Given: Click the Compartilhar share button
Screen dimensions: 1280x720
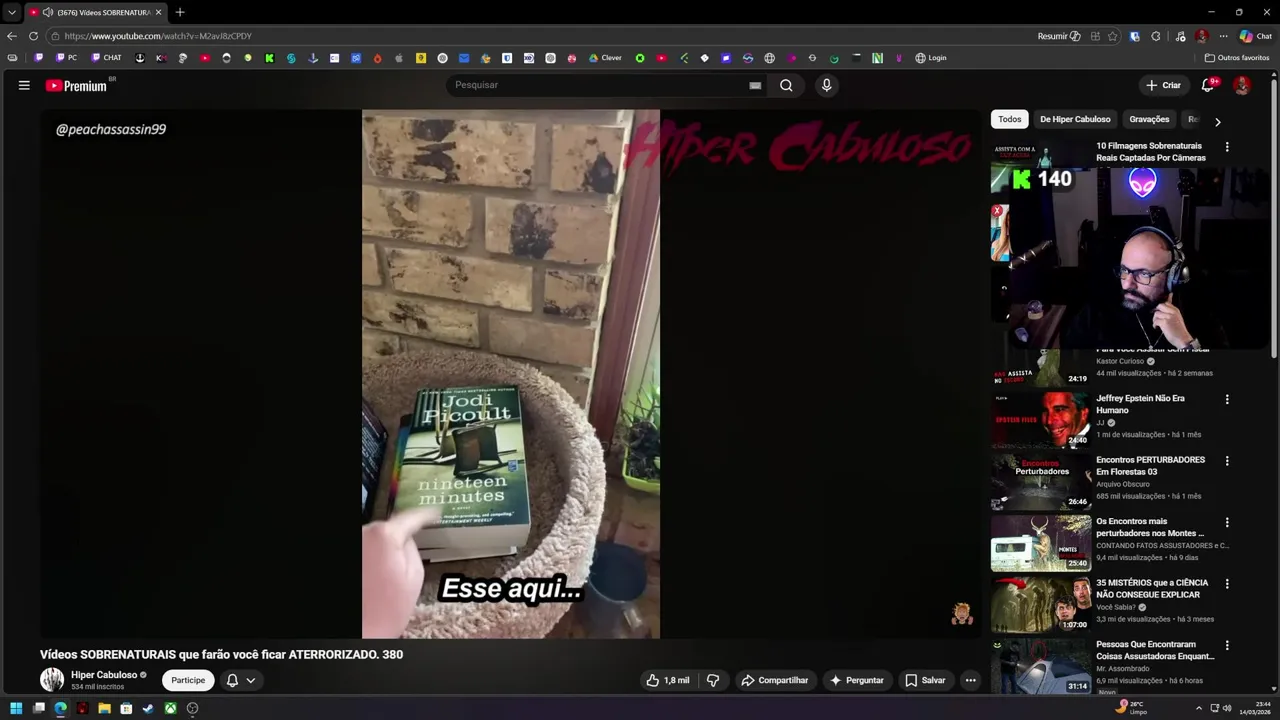Looking at the screenshot, I should (x=774, y=680).
